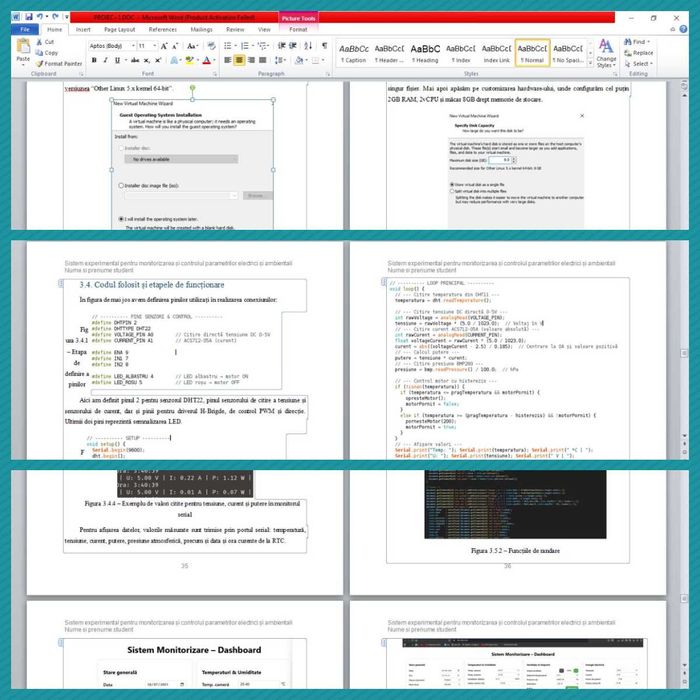Switch to the Review tab
The width and height of the screenshot is (700, 700).
click(235, 29)
